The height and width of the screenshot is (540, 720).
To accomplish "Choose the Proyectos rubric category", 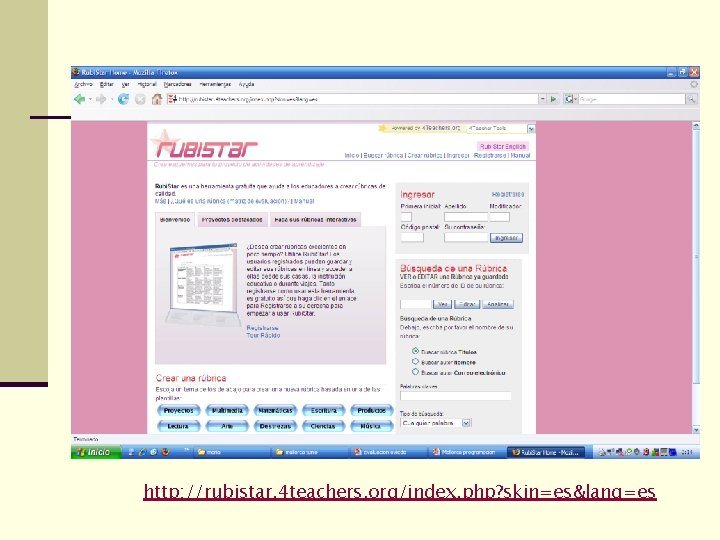I will pyautogui.click(x=179, y=410).
